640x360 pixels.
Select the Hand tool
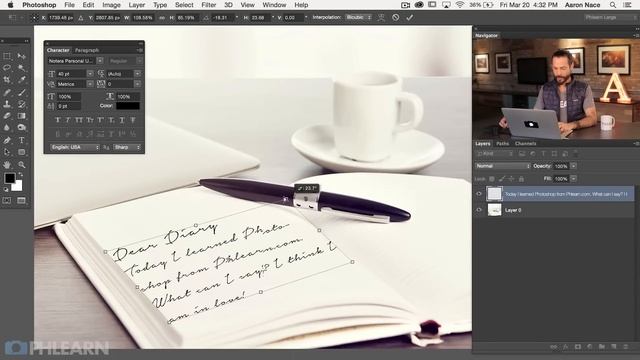(x=7, y=164)
